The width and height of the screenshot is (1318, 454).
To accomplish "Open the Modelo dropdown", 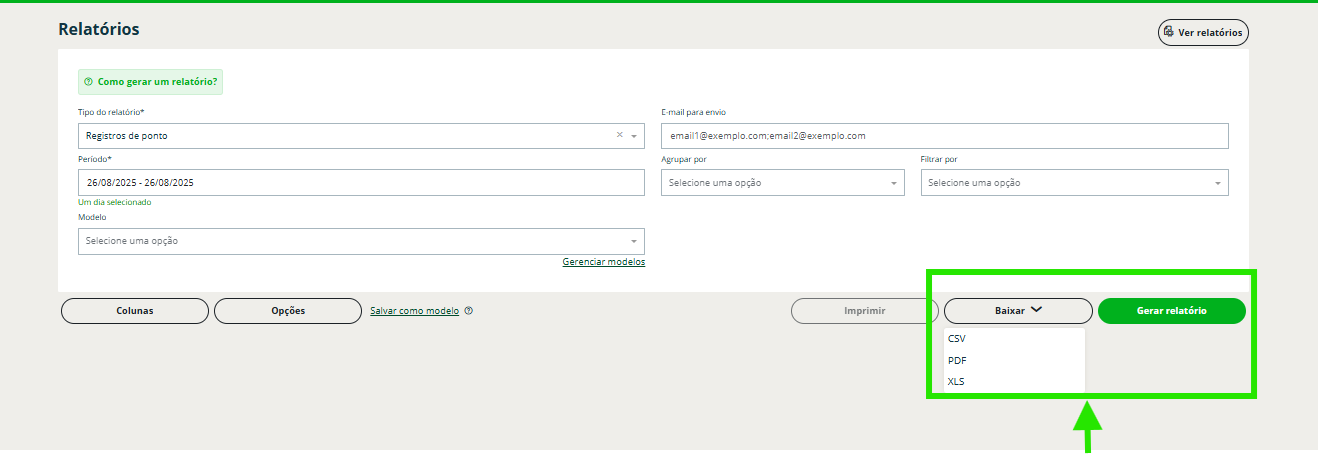I will coord(361,241).
